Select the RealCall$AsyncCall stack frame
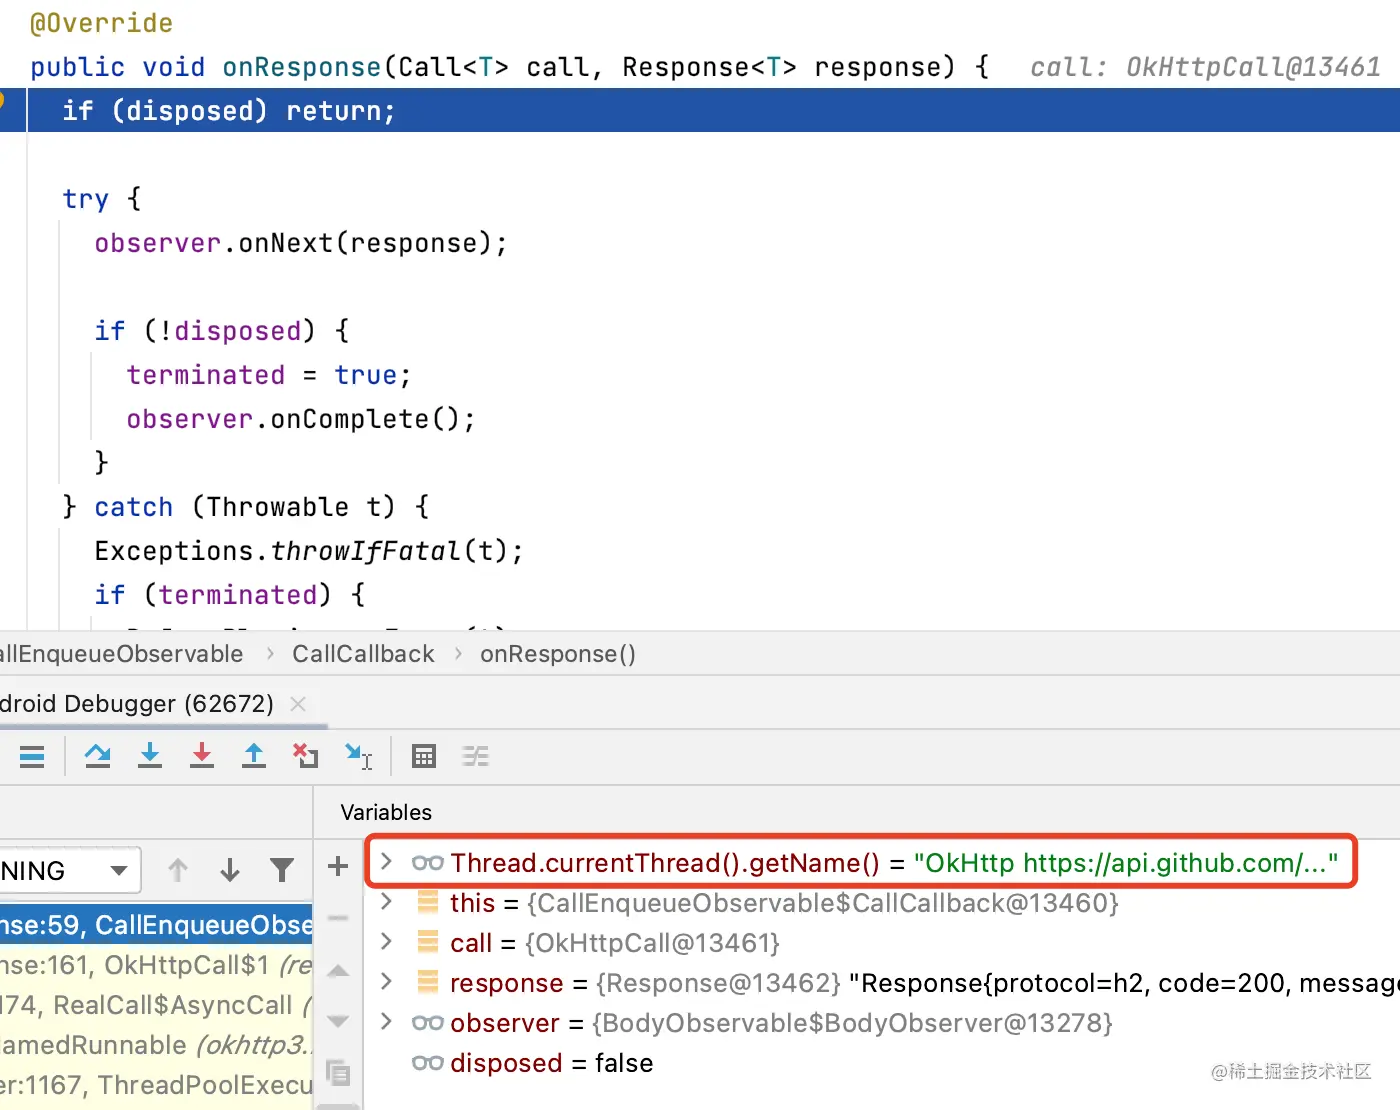Image resolution: width=1400 pixels, height=1110 pixels. point(156,1005)
